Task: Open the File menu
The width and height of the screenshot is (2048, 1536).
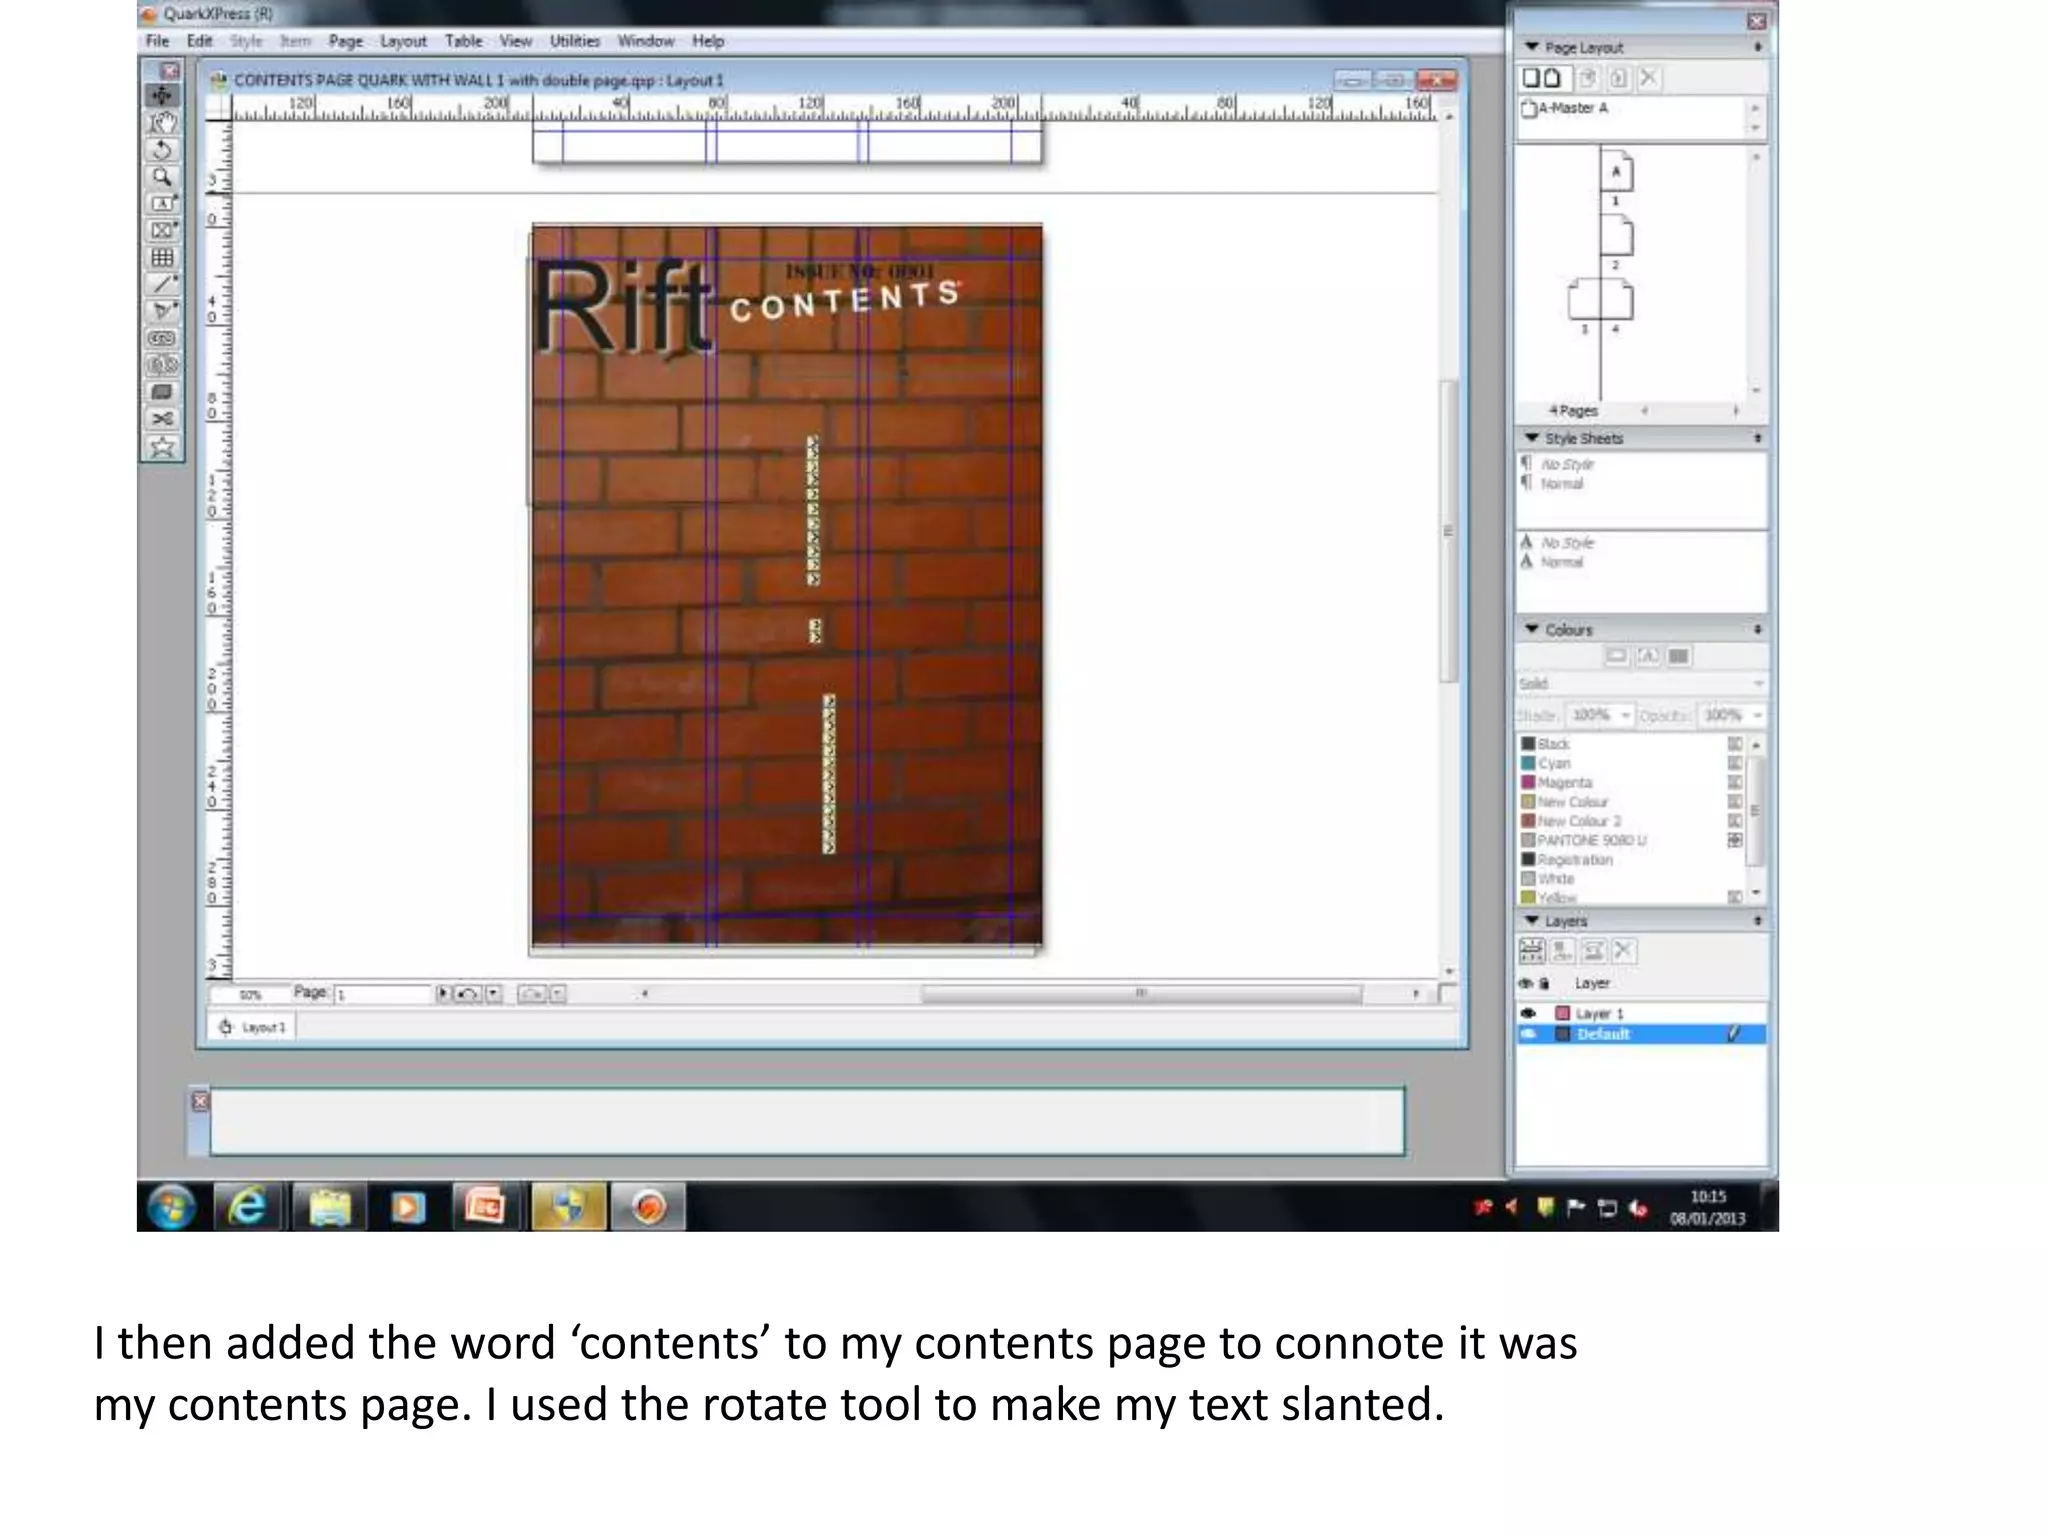Action: 157,41
